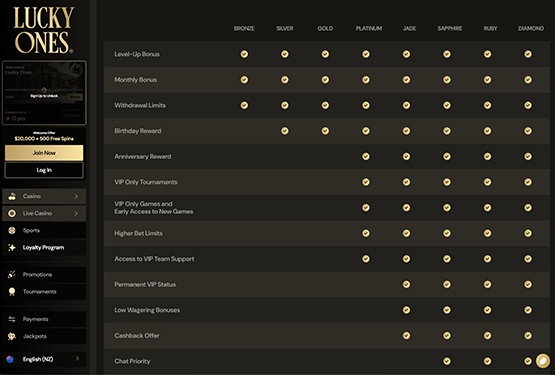Click Bronze check for Level-Up Bonus
The width and height of the screenshot is (555, 375).
(x=244, y=54)
